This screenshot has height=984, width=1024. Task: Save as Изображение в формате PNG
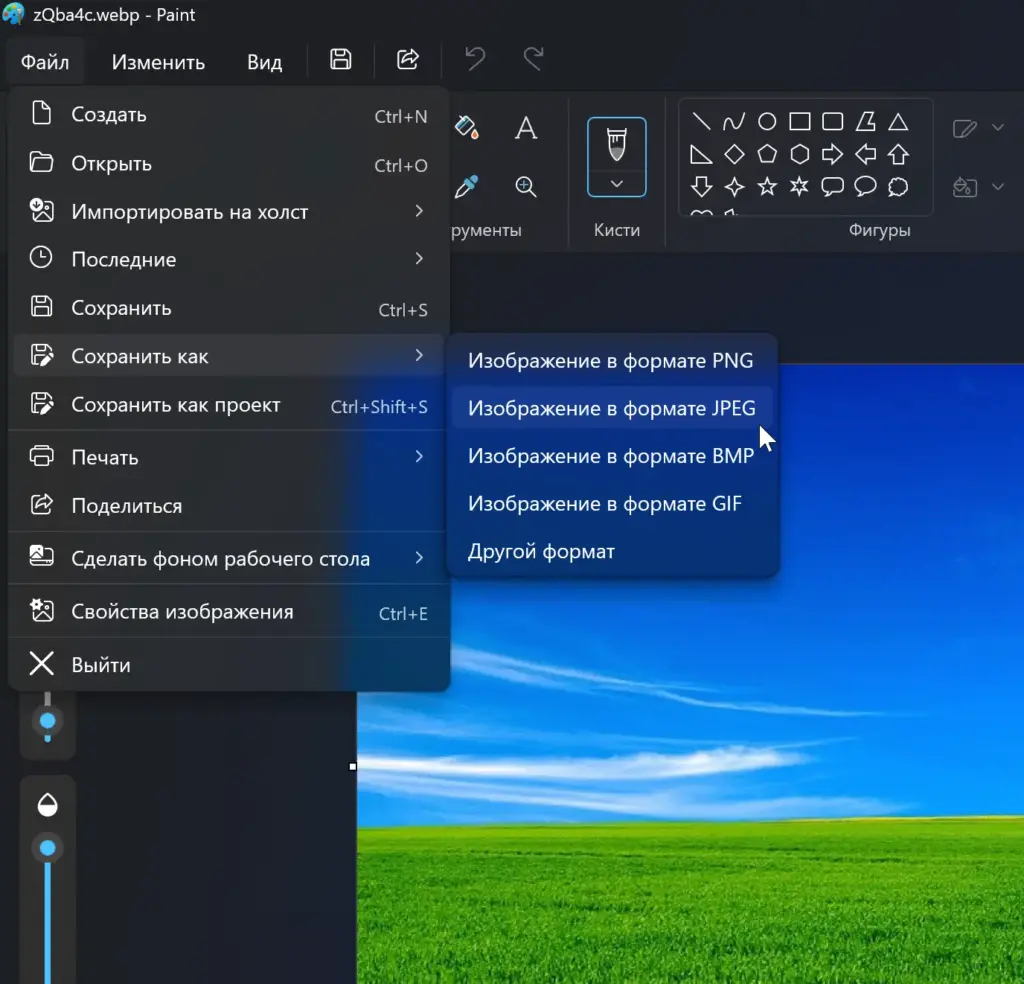click(613, 360)
